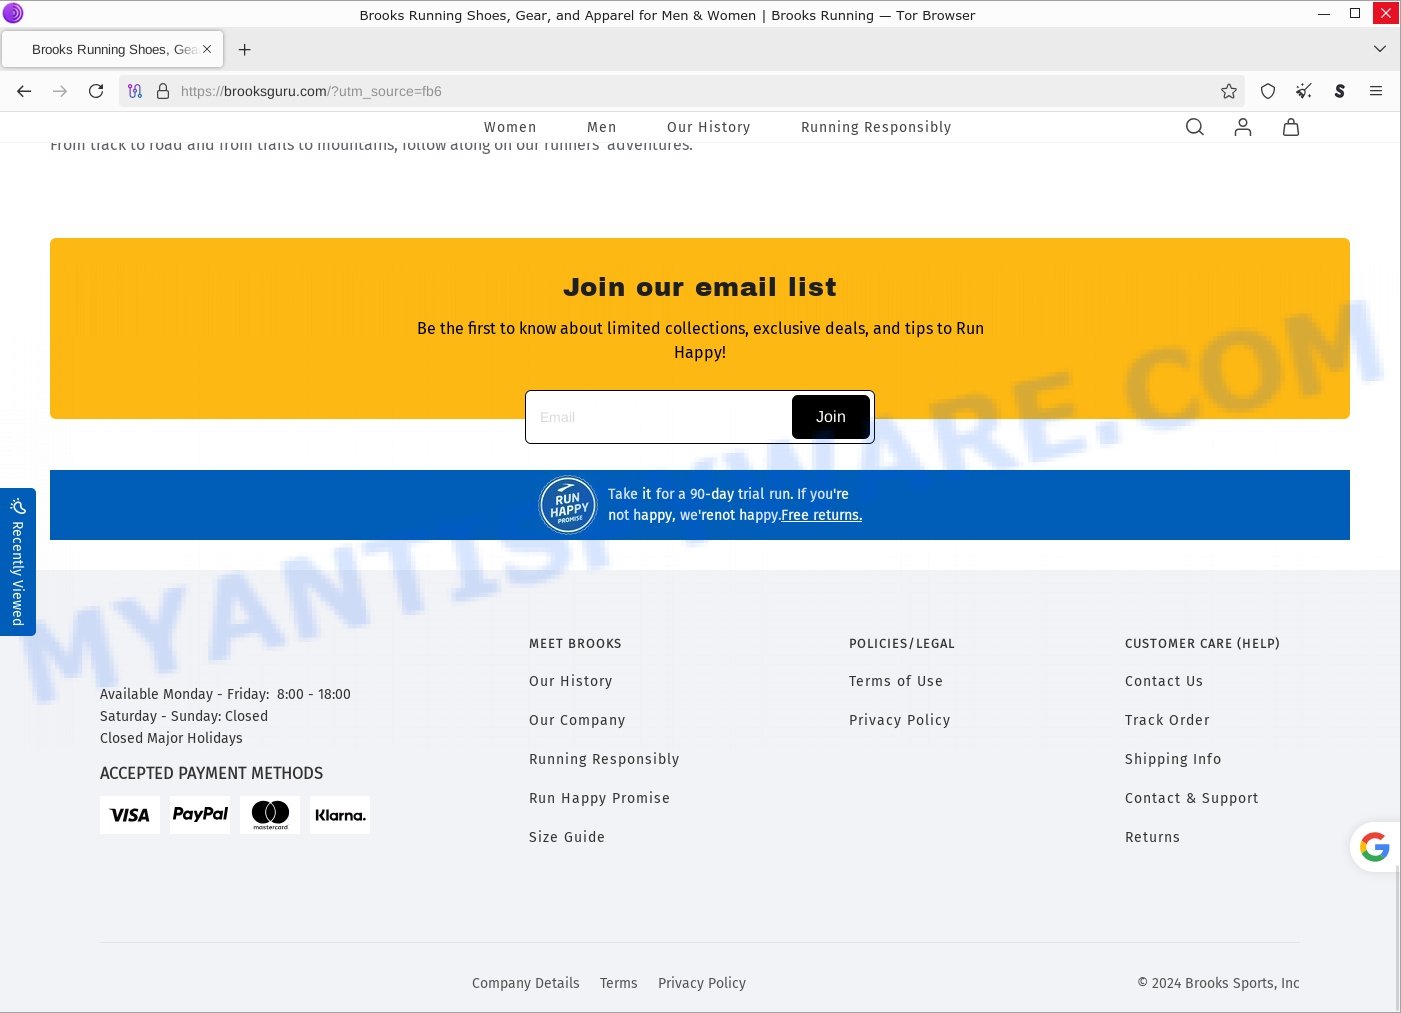Open the Size Guide link
Screen dimensions: 1401x1013
tap(567, 837)
